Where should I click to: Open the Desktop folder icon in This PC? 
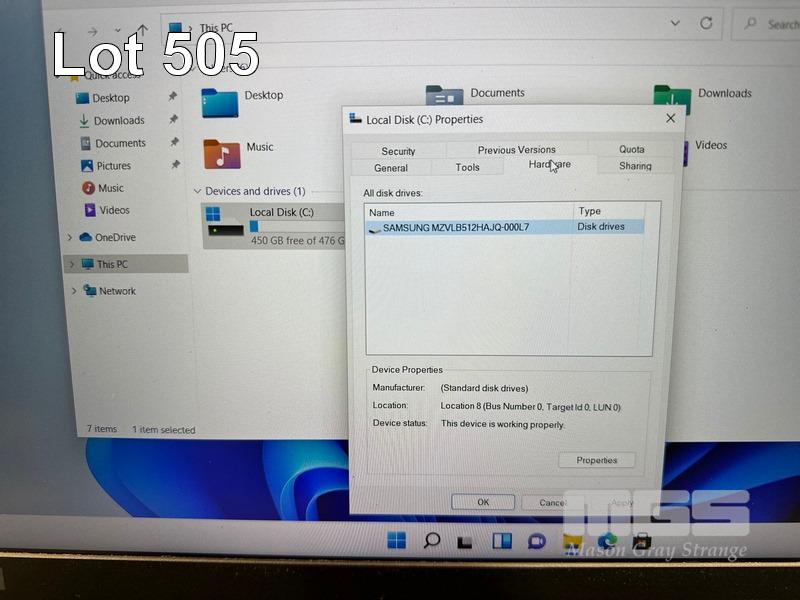click(x=218, y=102)
